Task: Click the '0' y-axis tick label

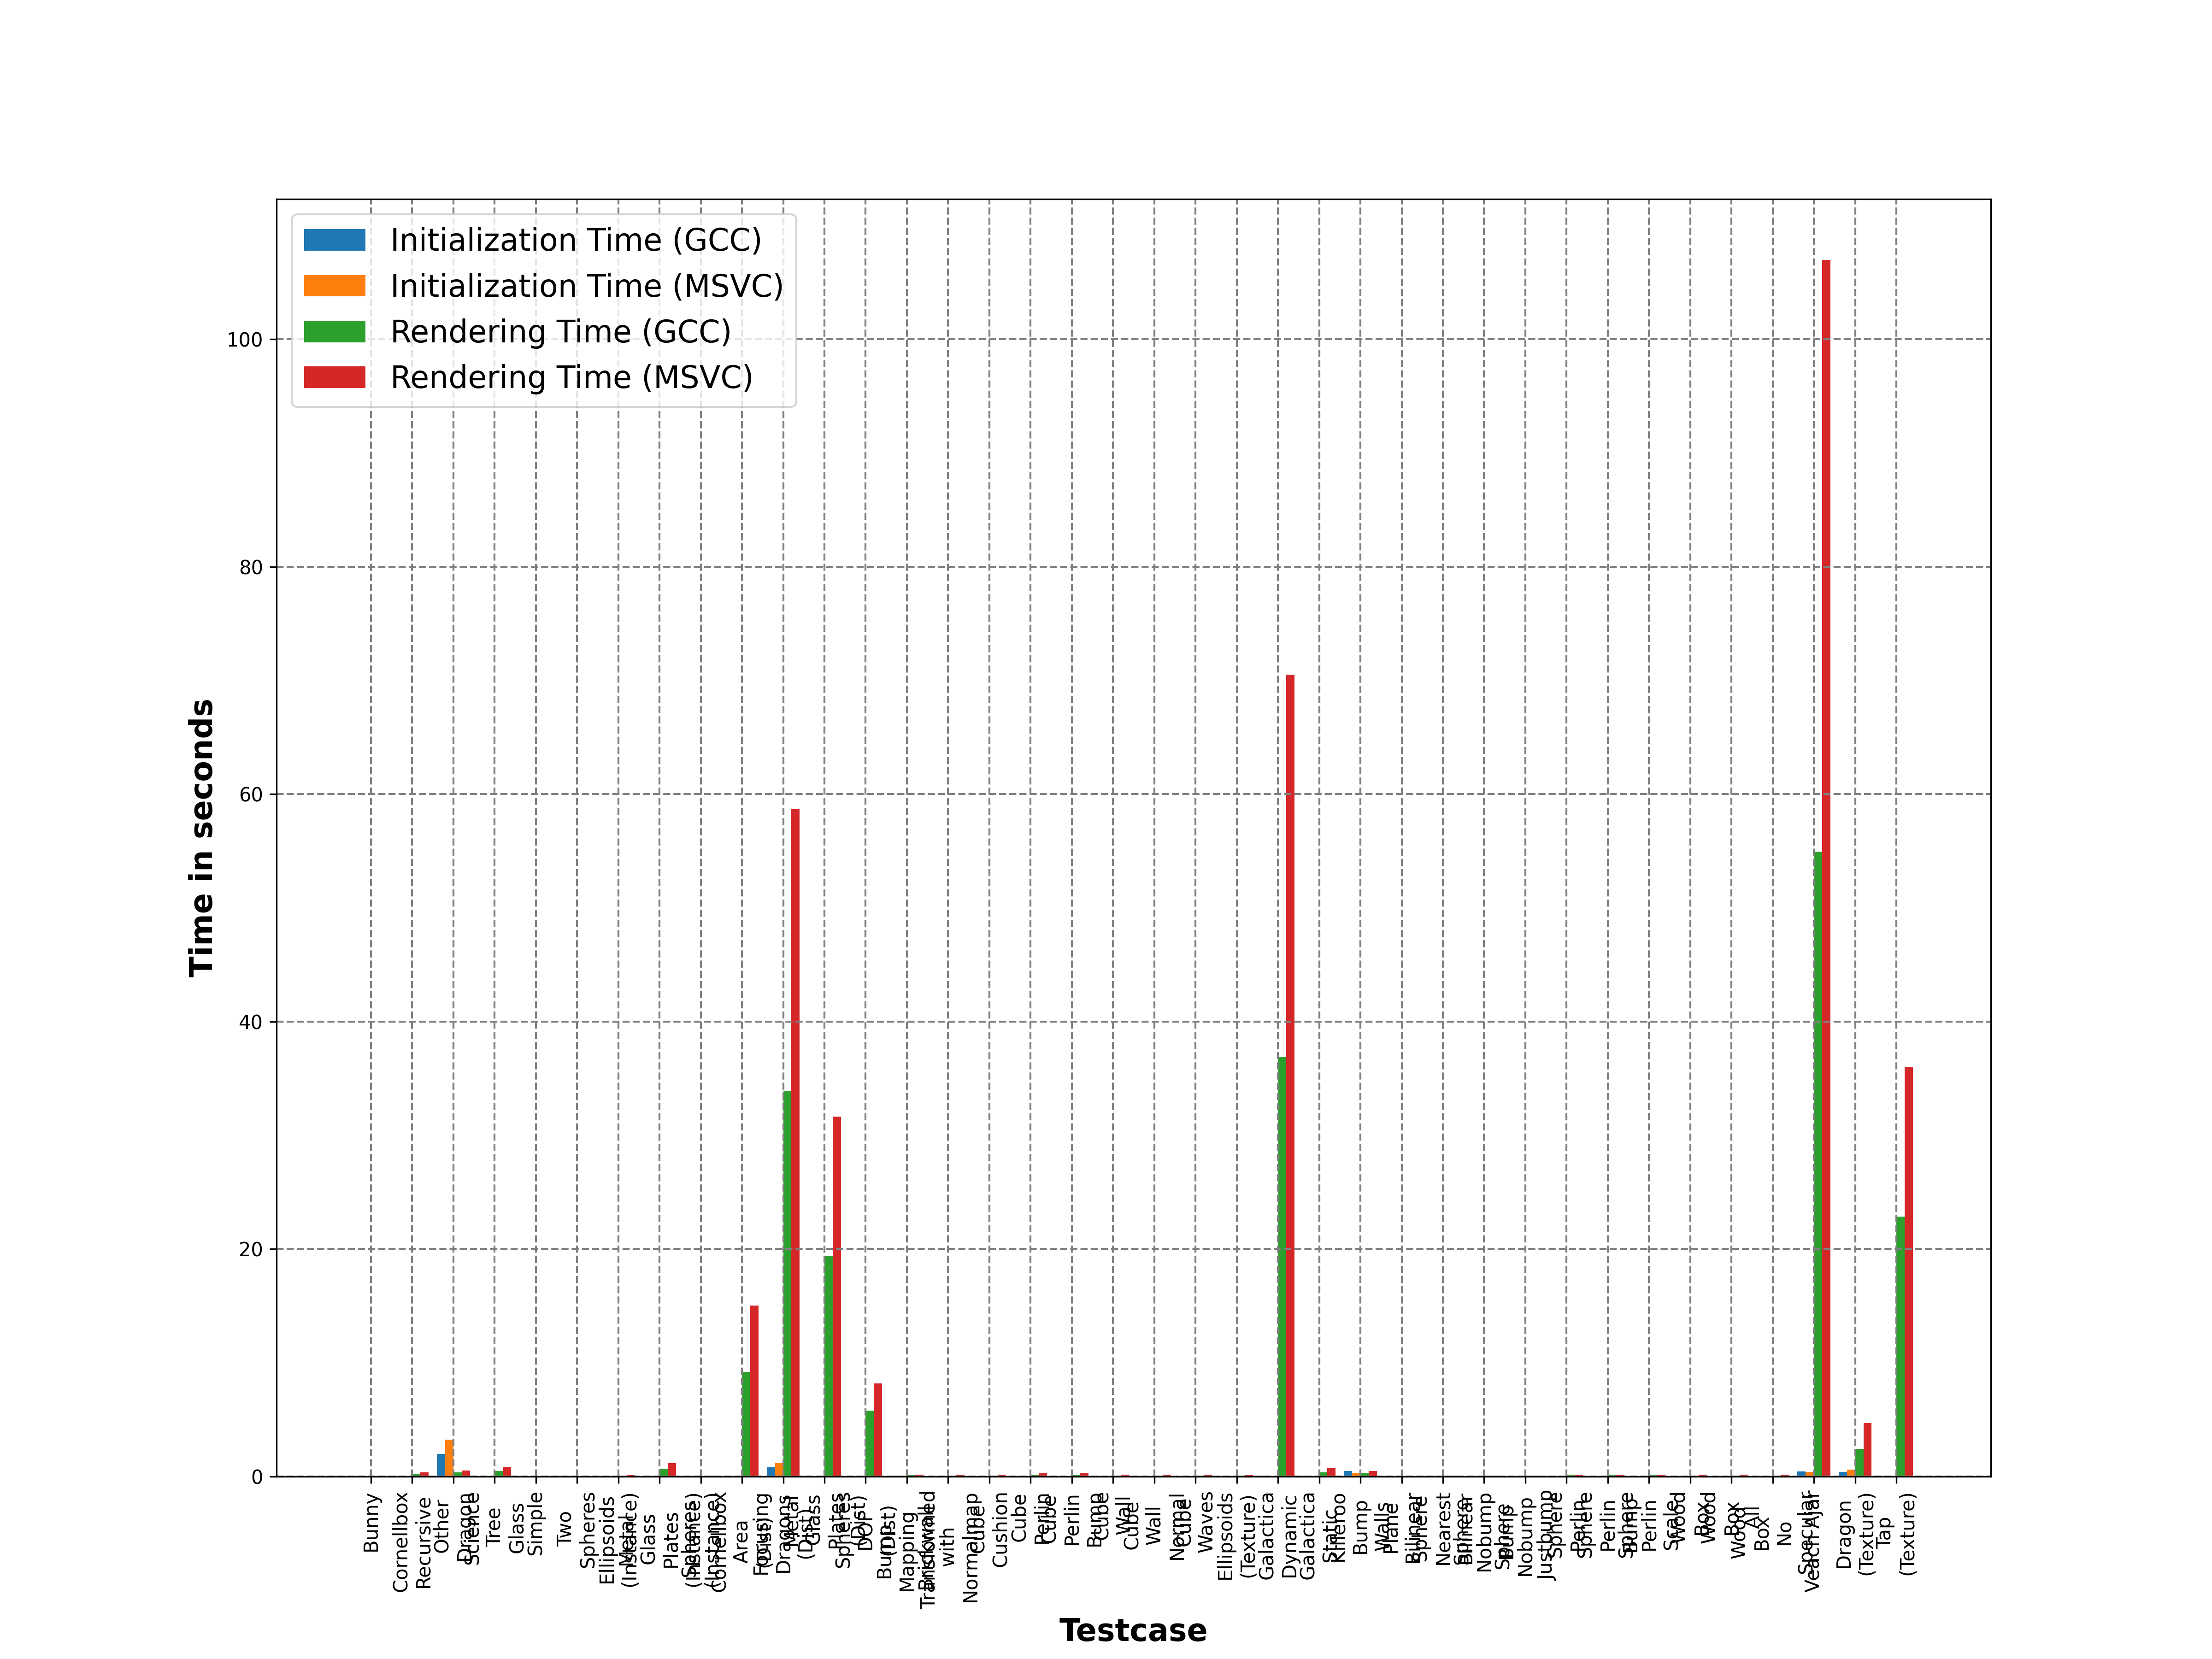Action: point(257,1477)
